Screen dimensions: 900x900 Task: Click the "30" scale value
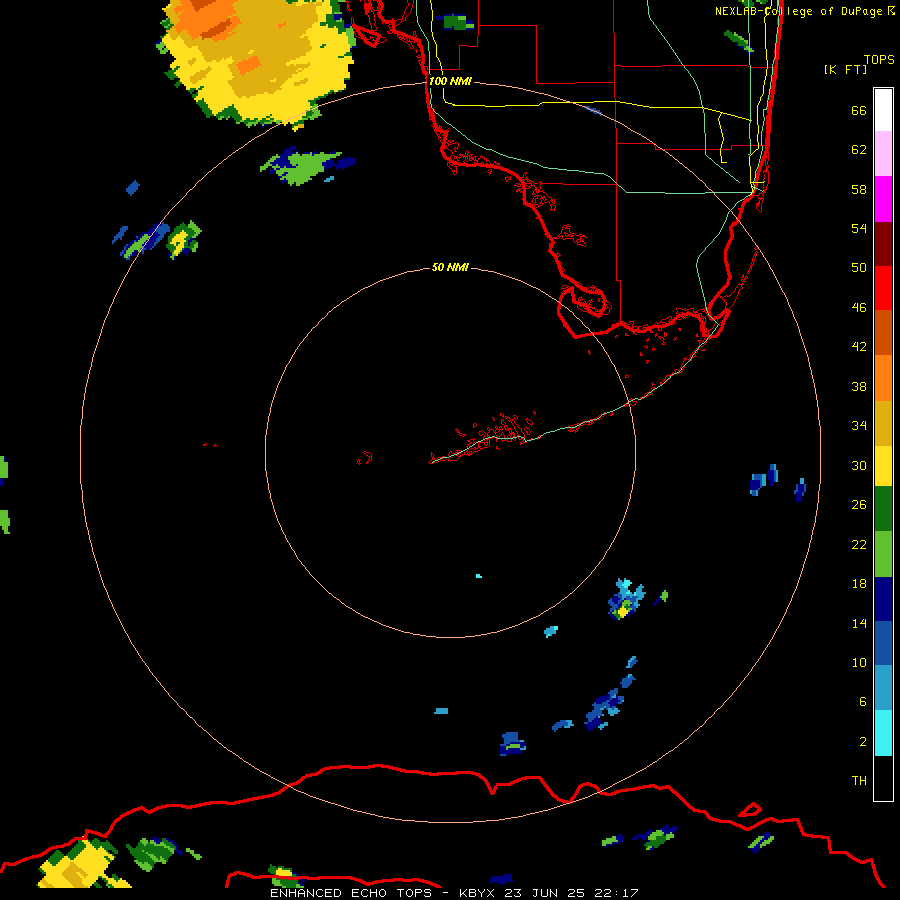(x=859, y=465)
